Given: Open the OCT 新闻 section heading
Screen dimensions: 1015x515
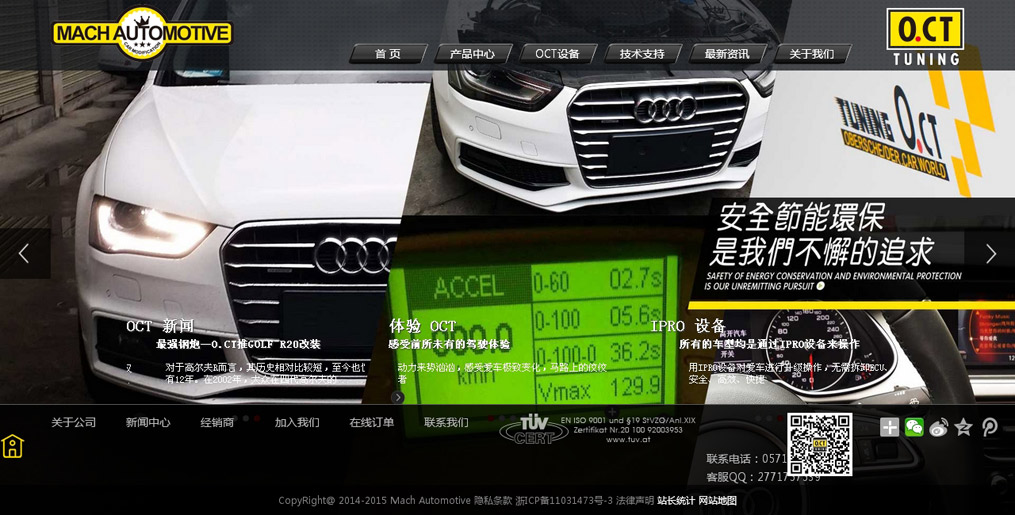Looking at the screenshot, I should click(160, 326).
